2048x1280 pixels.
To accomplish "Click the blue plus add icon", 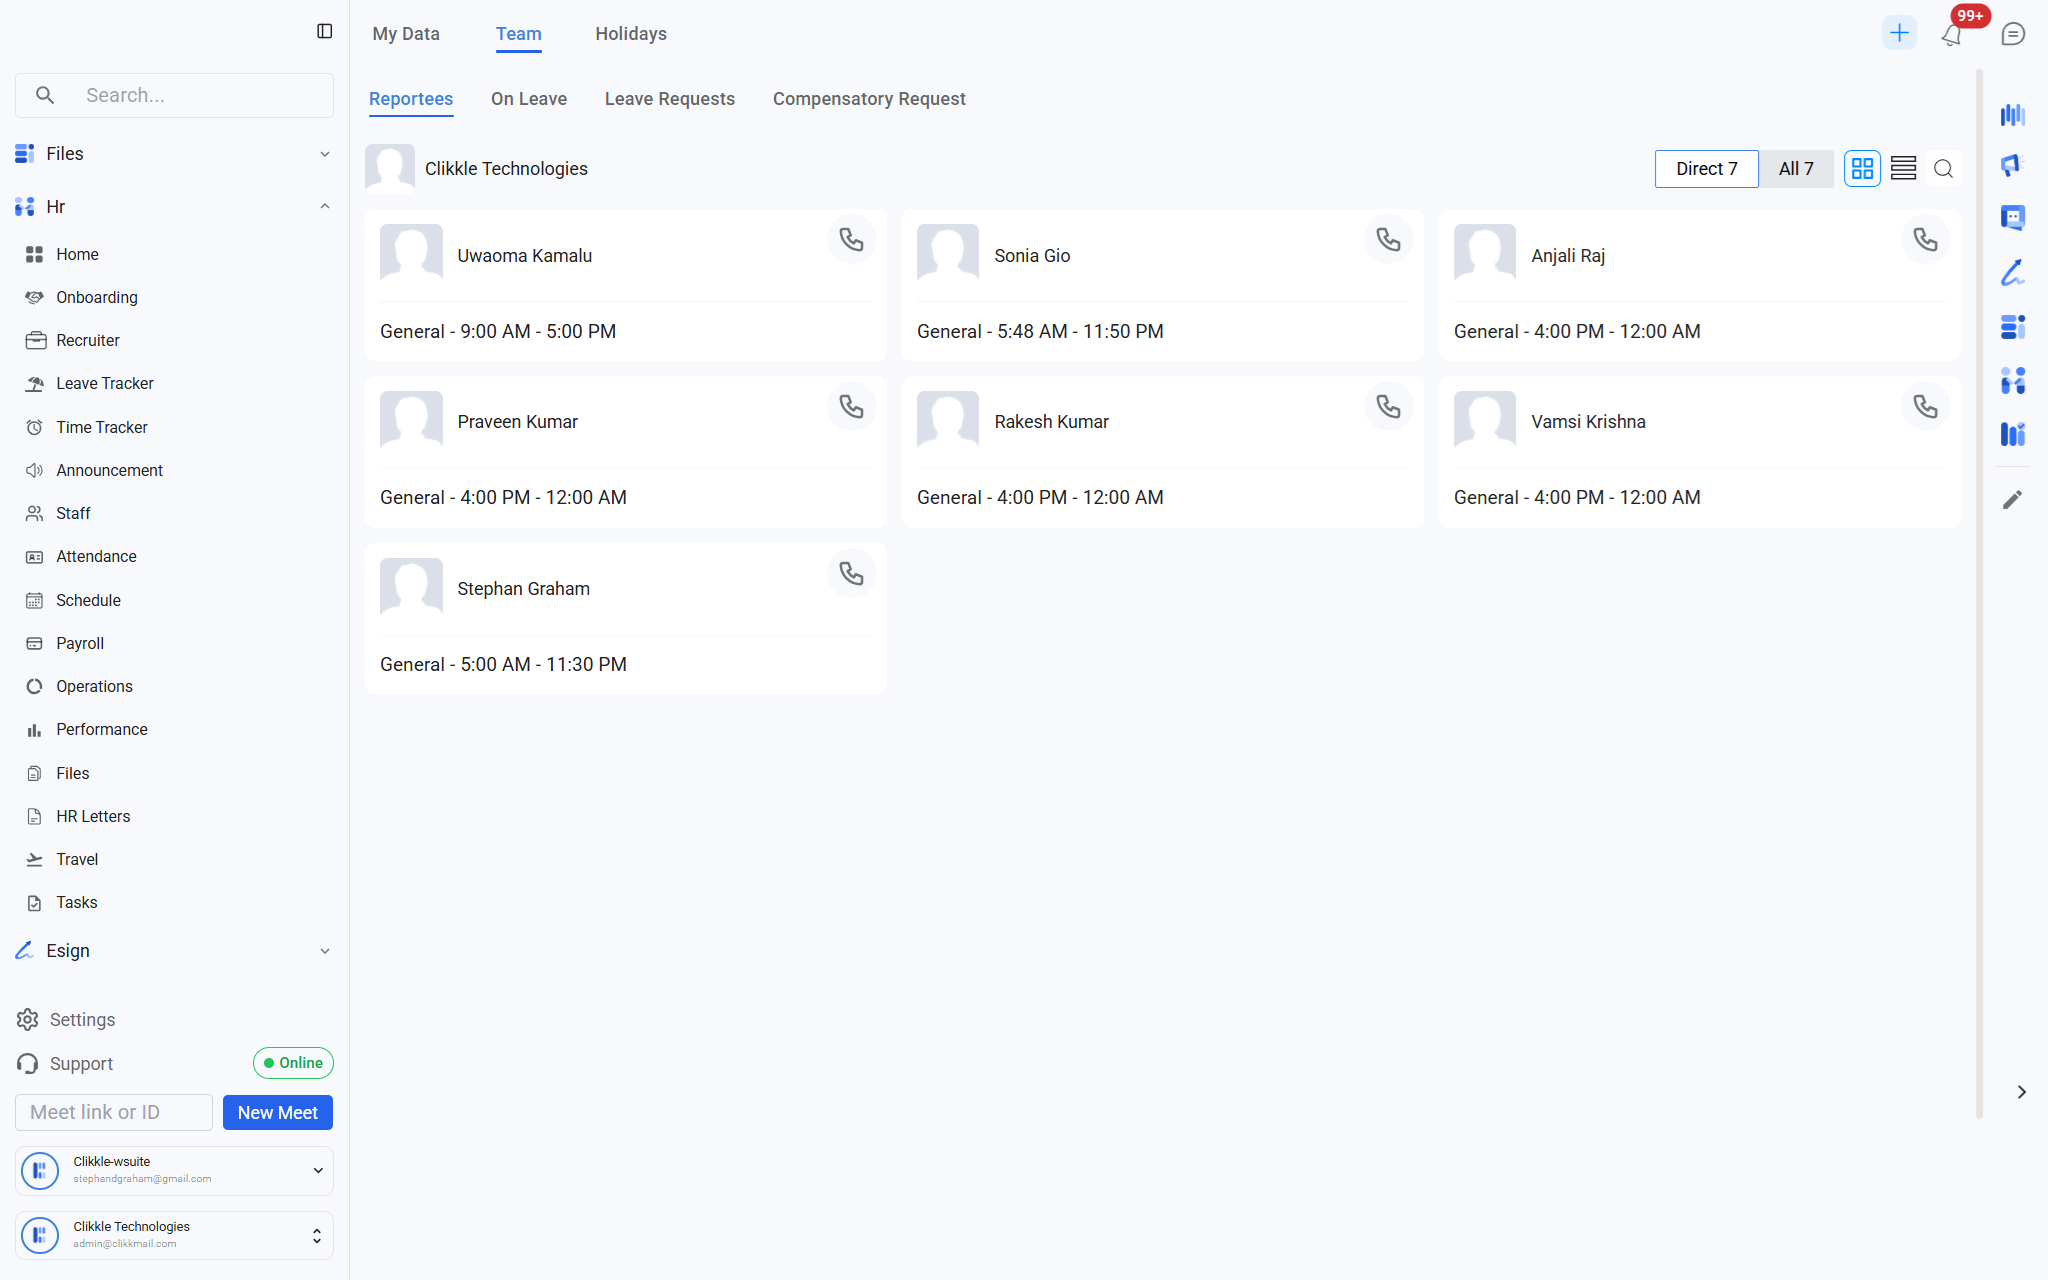I will (x=1899, y=33).
